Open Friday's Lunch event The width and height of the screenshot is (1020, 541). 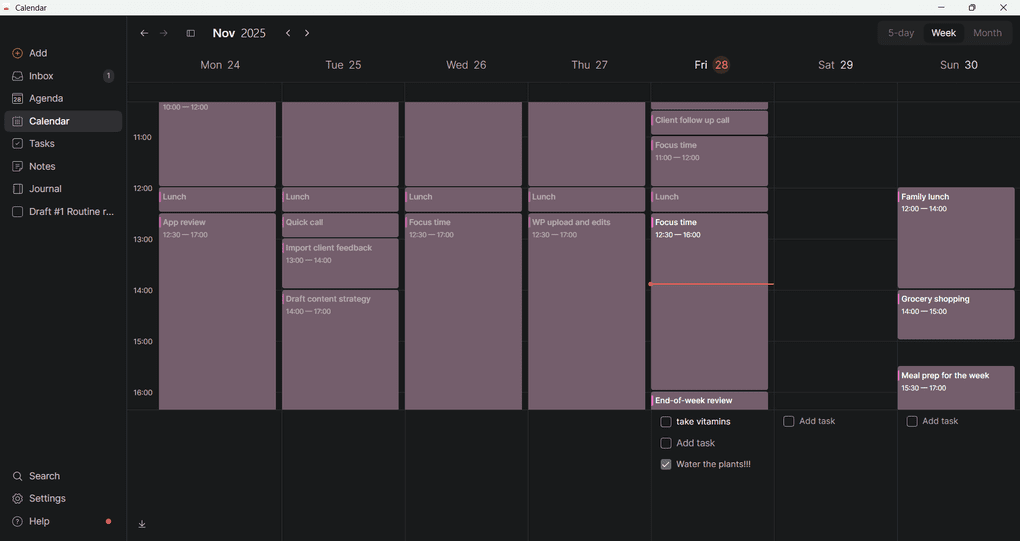[x=710, y=200]
